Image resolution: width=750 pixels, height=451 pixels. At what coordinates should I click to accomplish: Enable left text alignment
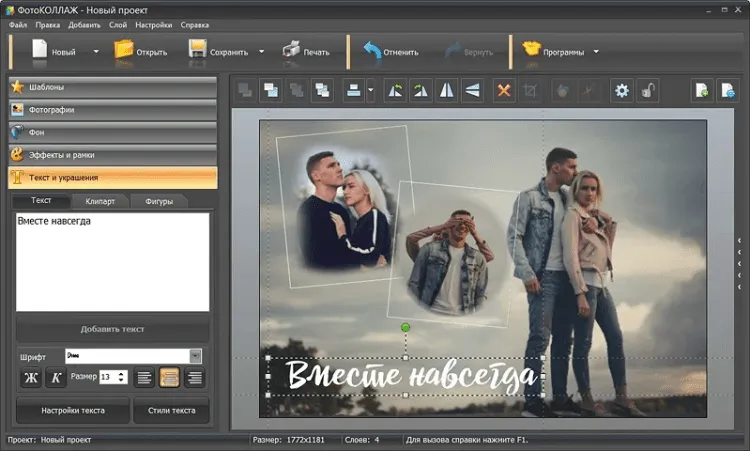[144, 377]
